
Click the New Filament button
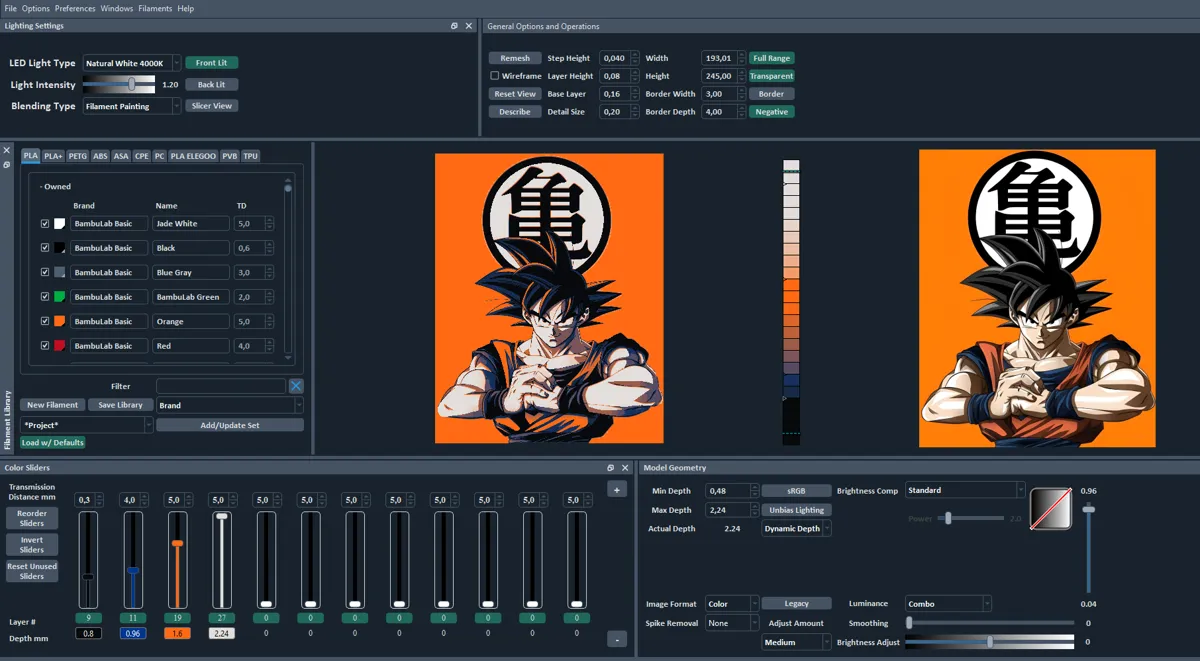coord(53,405)
